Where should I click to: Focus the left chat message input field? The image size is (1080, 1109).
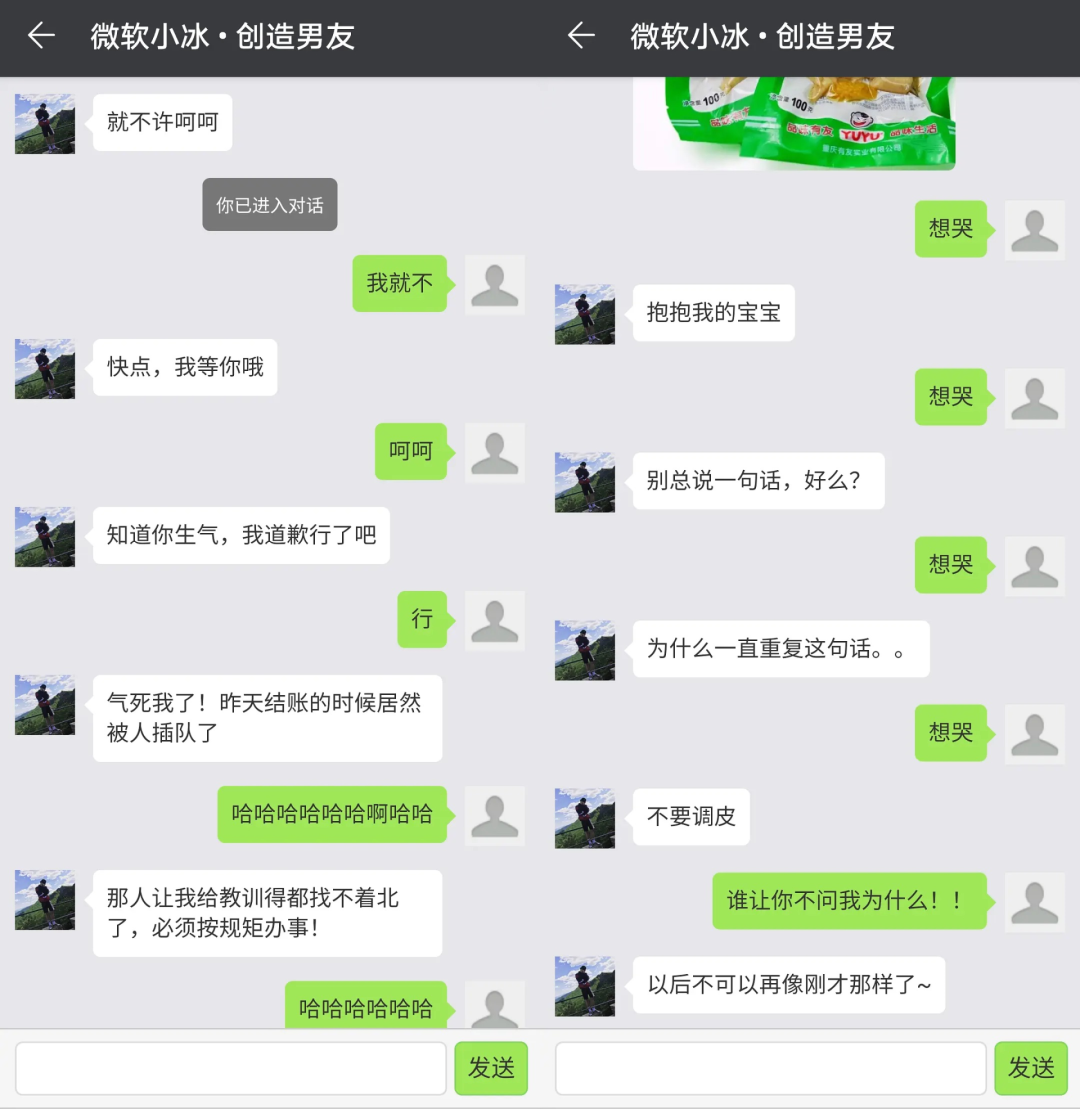231,1068
